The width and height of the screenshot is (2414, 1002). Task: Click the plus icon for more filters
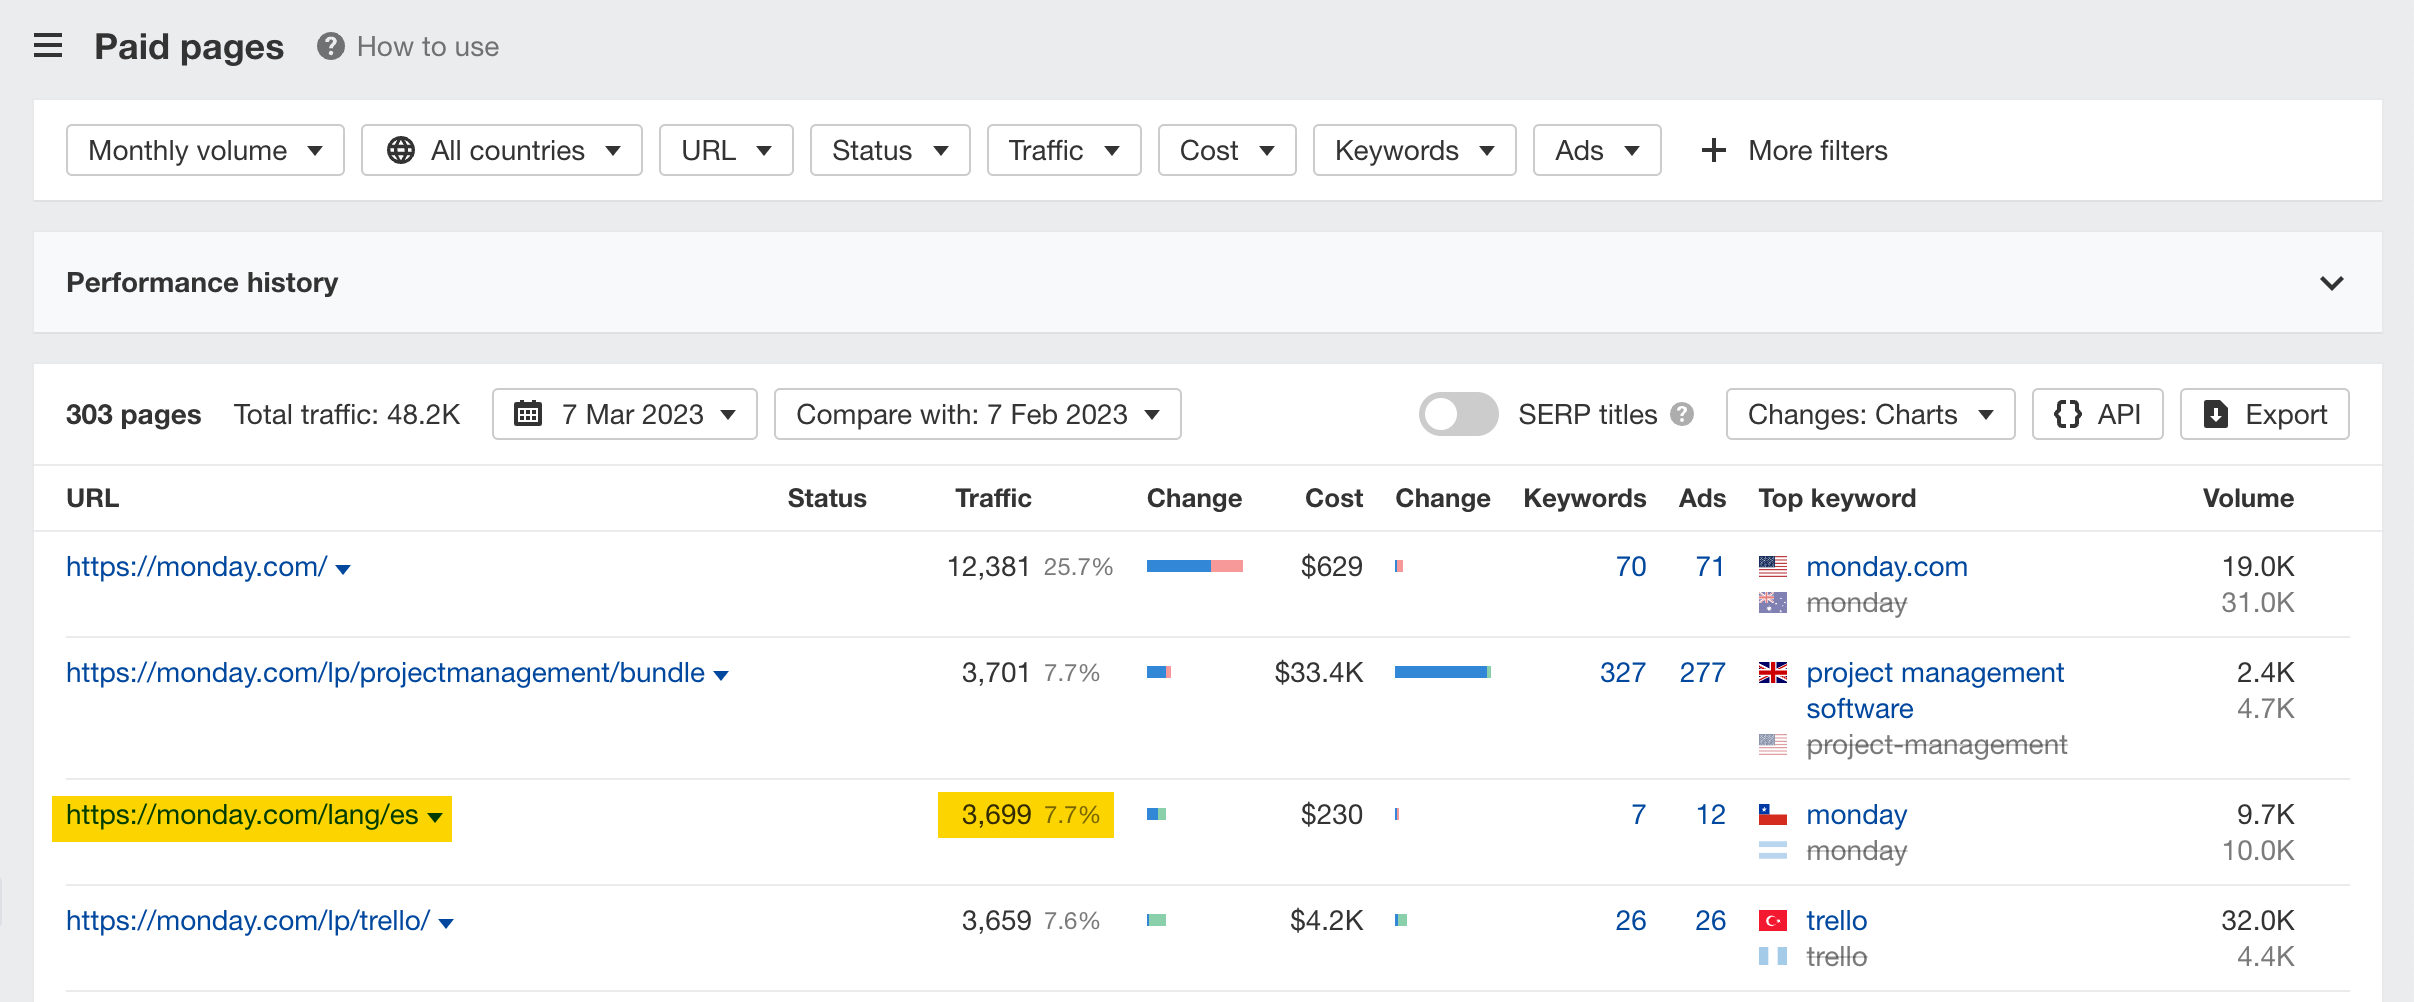(x=1714, y=150)
